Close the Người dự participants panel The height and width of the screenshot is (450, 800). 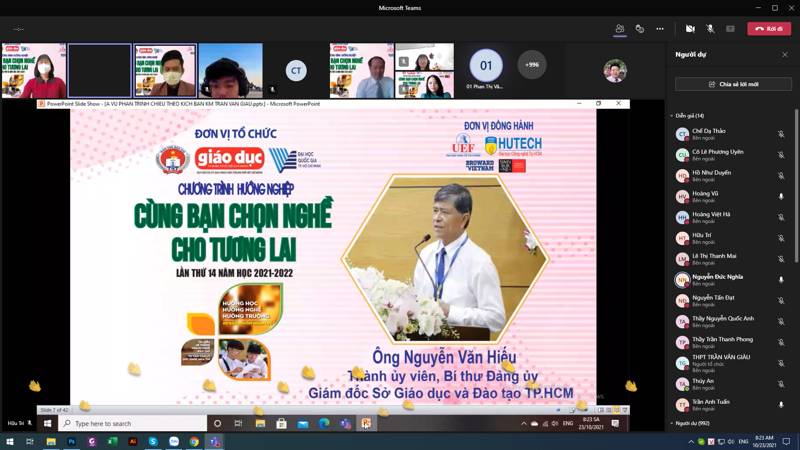pos(785,55)
